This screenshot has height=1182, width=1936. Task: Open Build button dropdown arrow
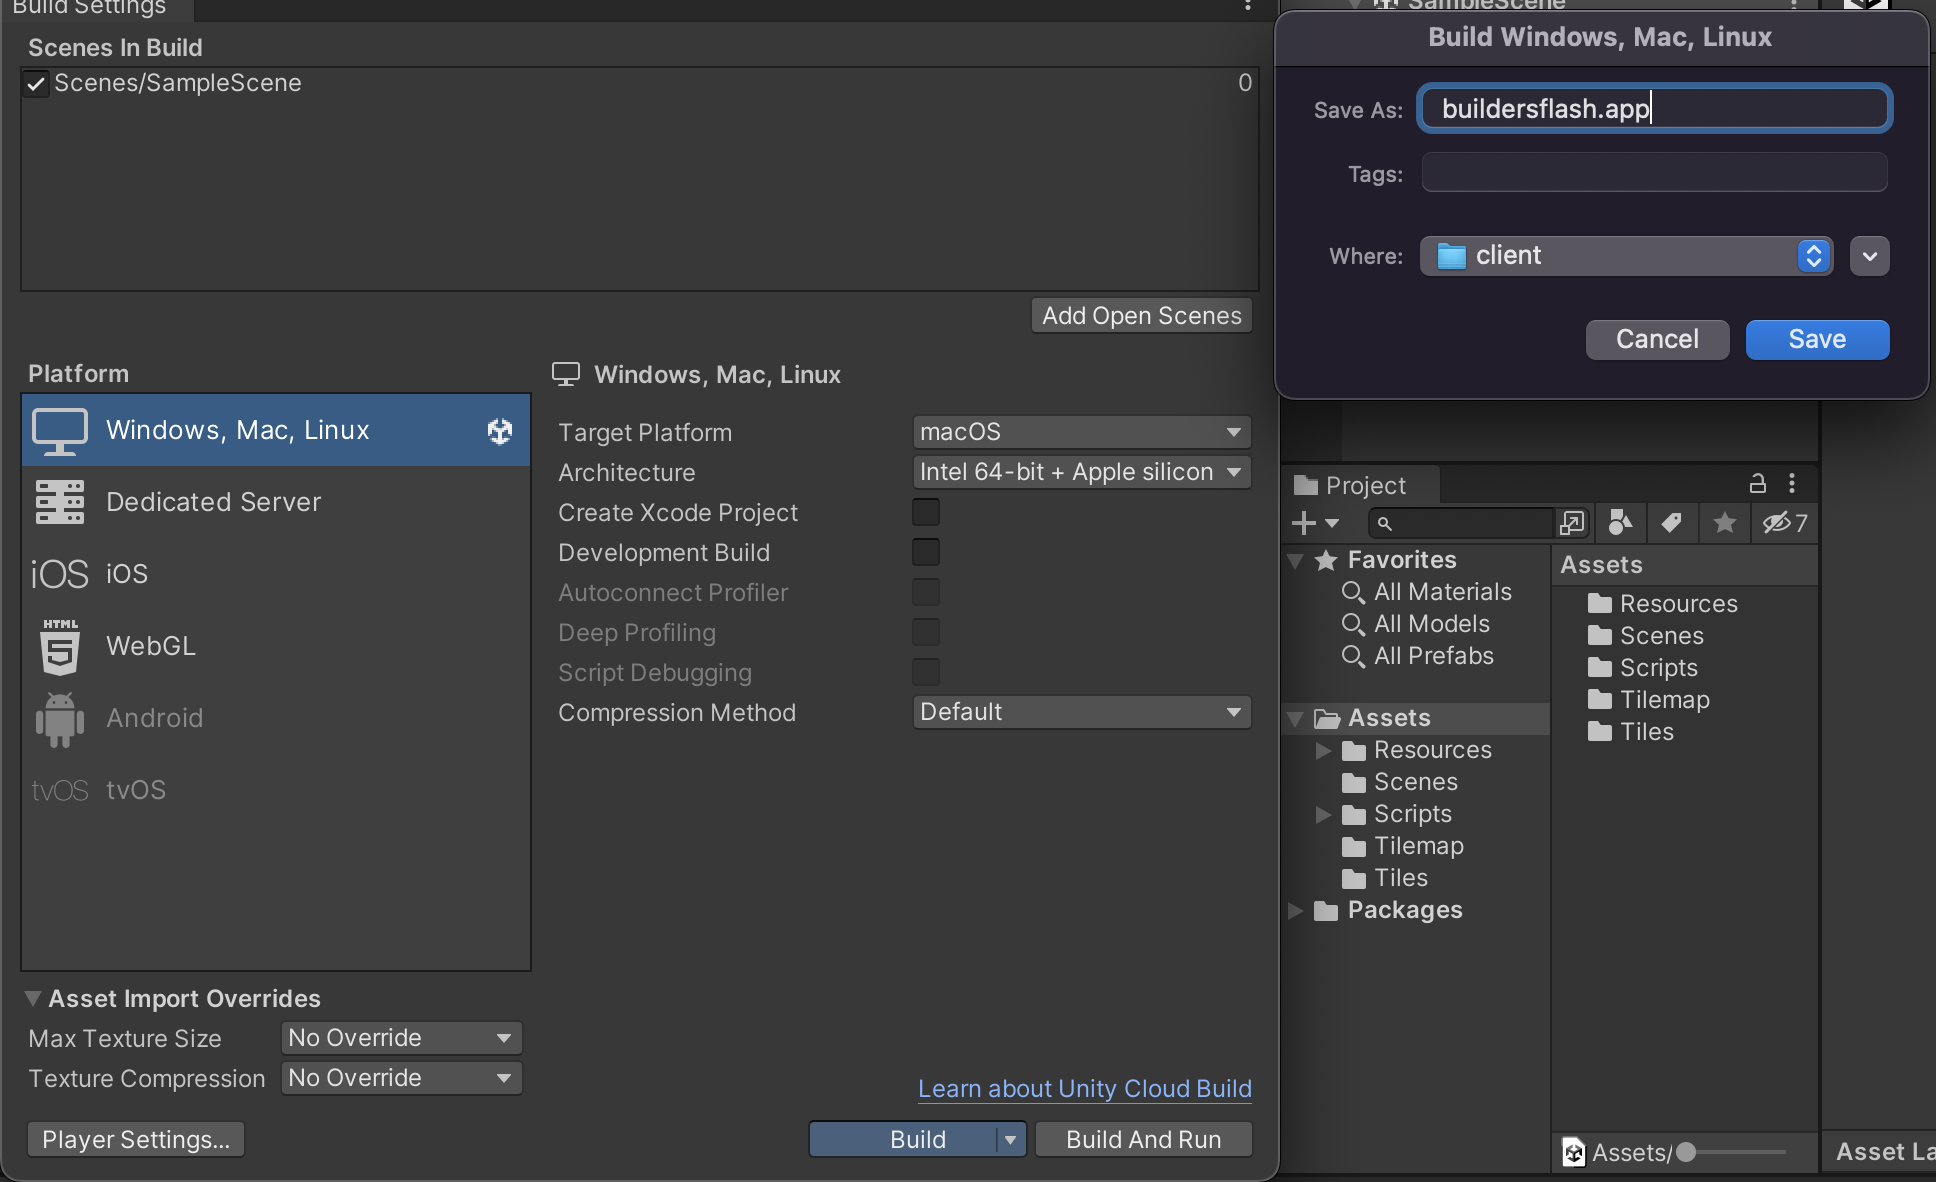pyautogui.click(x=1011, y=1140)
